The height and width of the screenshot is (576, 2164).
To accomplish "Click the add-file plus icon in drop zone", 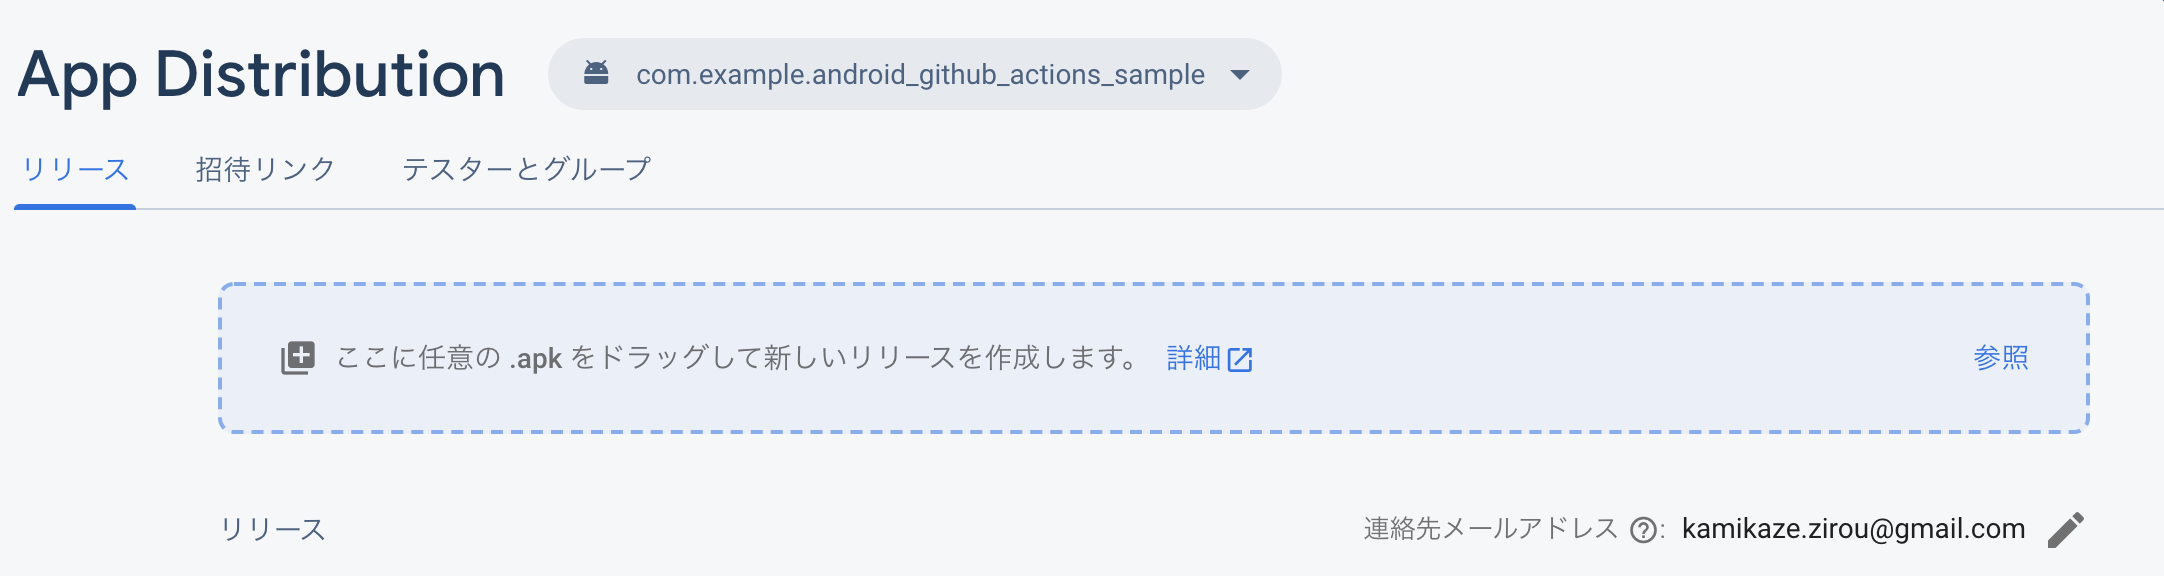I will click(x=298, y=358).
